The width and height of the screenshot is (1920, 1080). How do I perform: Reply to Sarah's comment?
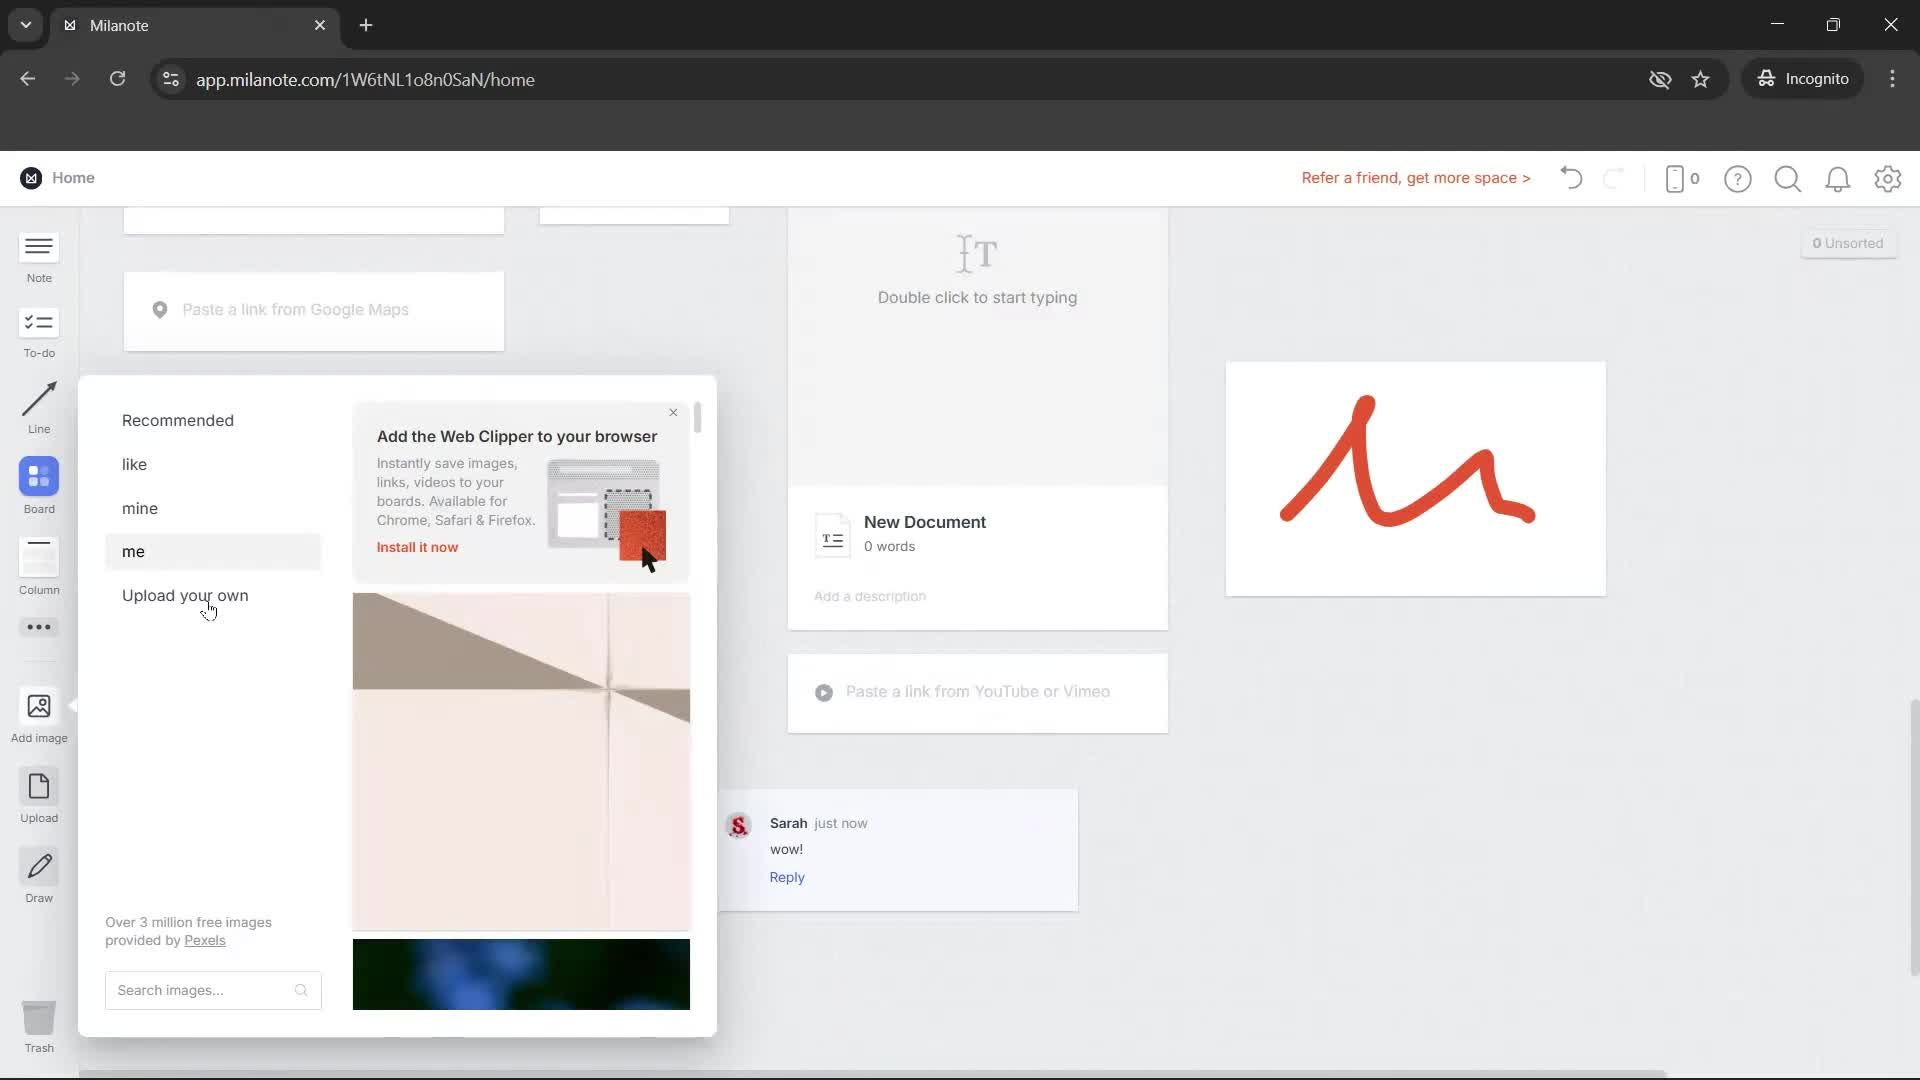(x=786, y=877)
